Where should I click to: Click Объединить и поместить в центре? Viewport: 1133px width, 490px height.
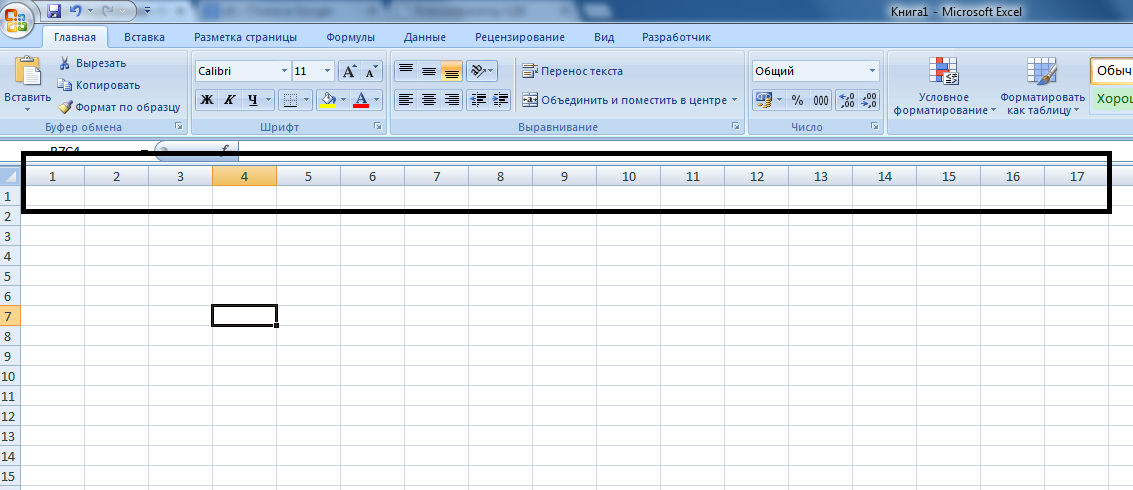pyautogui.click(x=625, y=100)
